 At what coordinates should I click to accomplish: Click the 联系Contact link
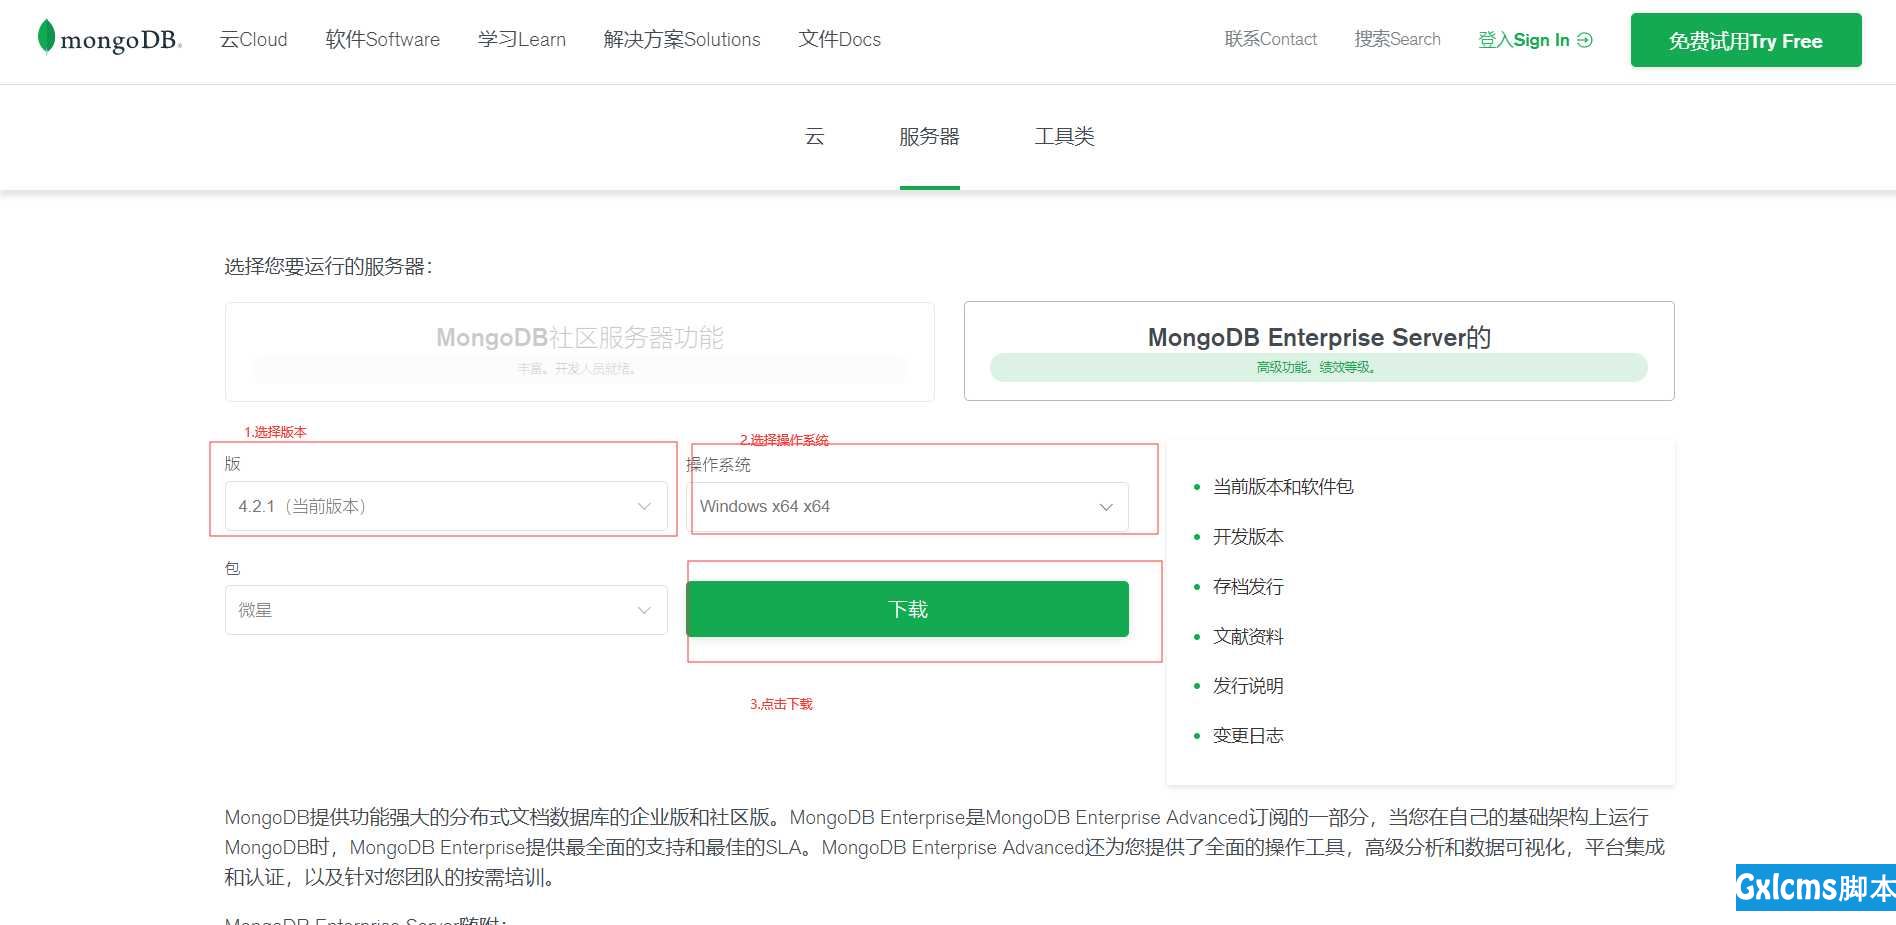point(1271,39)
